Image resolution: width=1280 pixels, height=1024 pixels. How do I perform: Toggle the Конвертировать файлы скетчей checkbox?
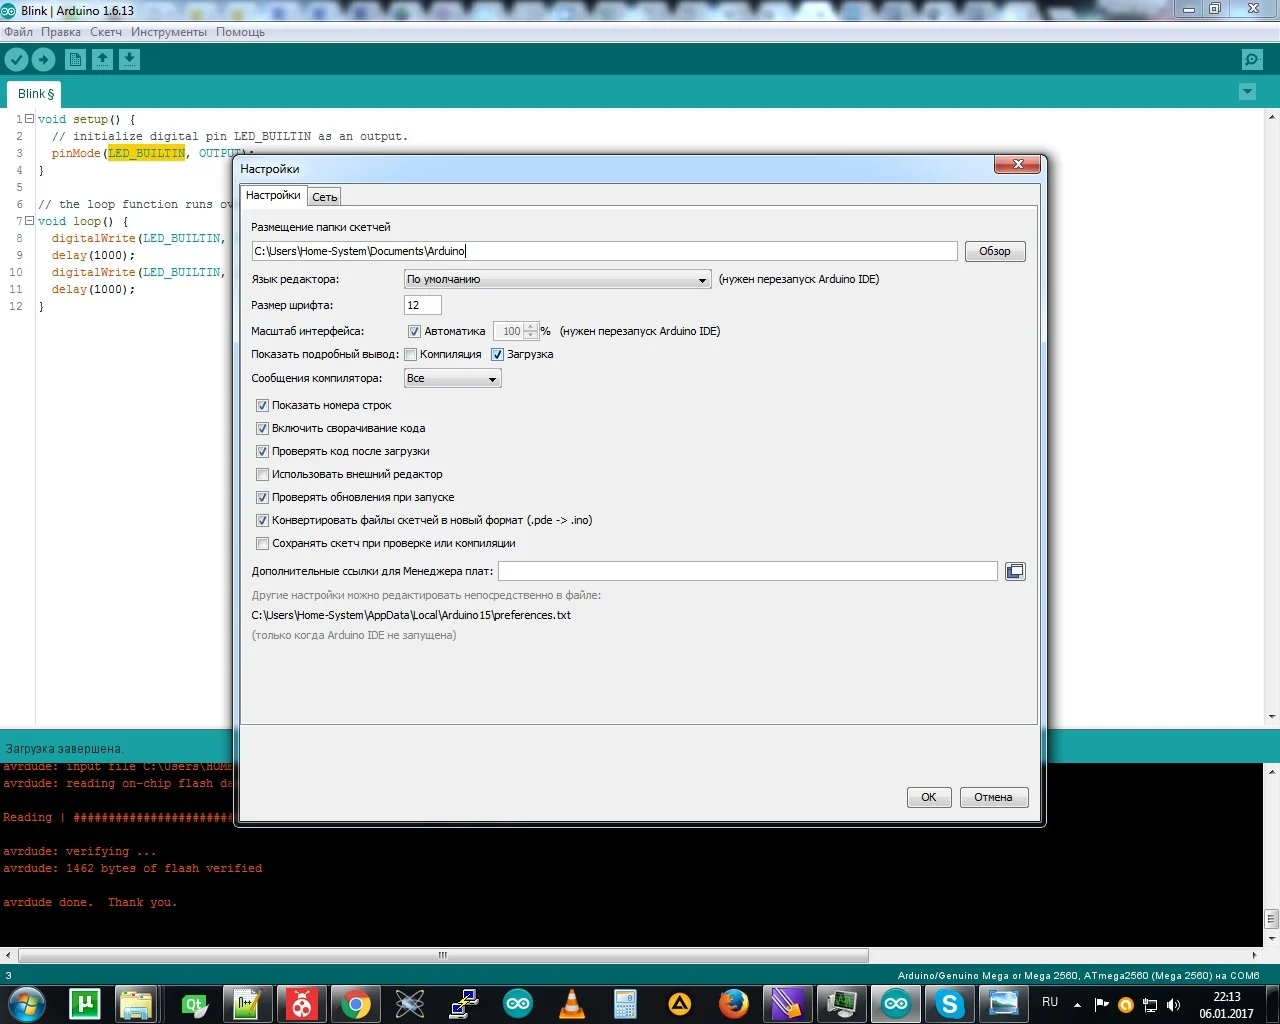262,520
